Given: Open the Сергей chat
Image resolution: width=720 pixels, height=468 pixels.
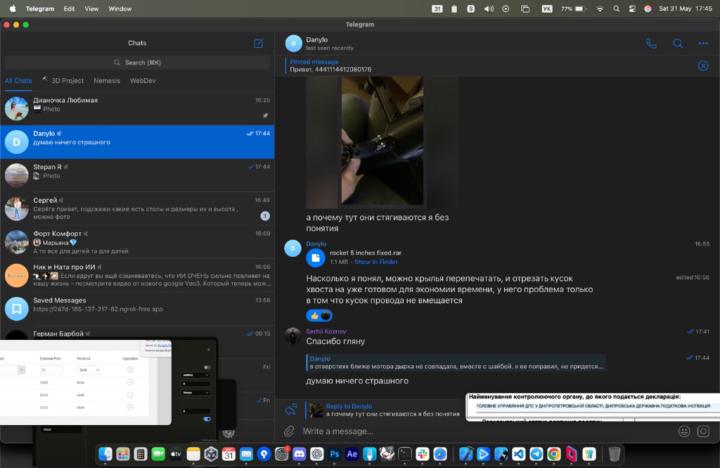Looking at the screenshot, I should coord(137,208).
